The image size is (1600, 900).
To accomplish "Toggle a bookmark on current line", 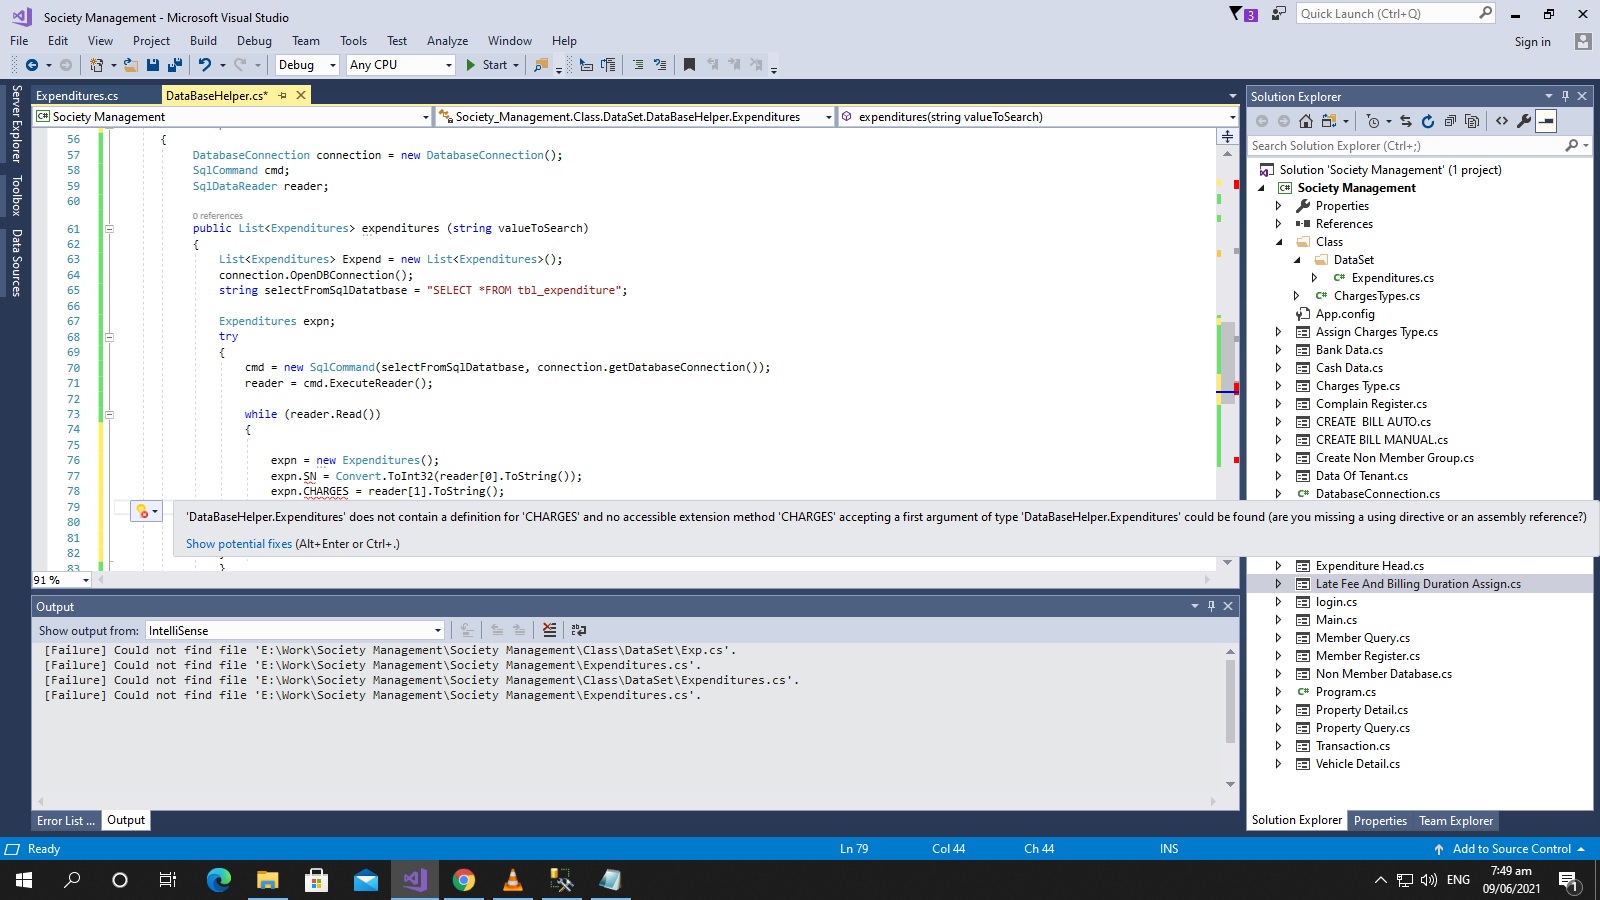I will (689, 65).
